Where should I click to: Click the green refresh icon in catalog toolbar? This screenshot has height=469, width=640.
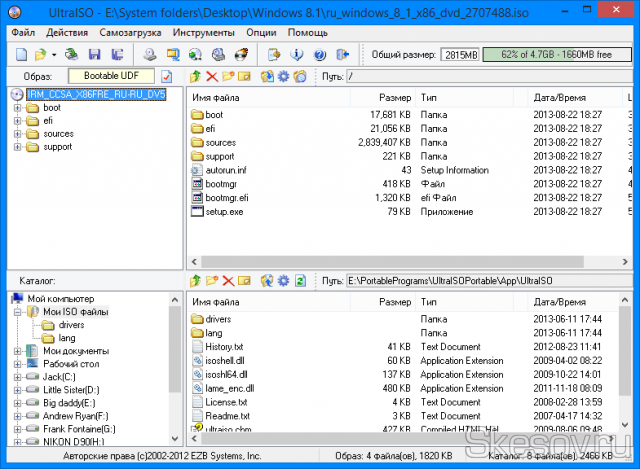click(299, 282)
